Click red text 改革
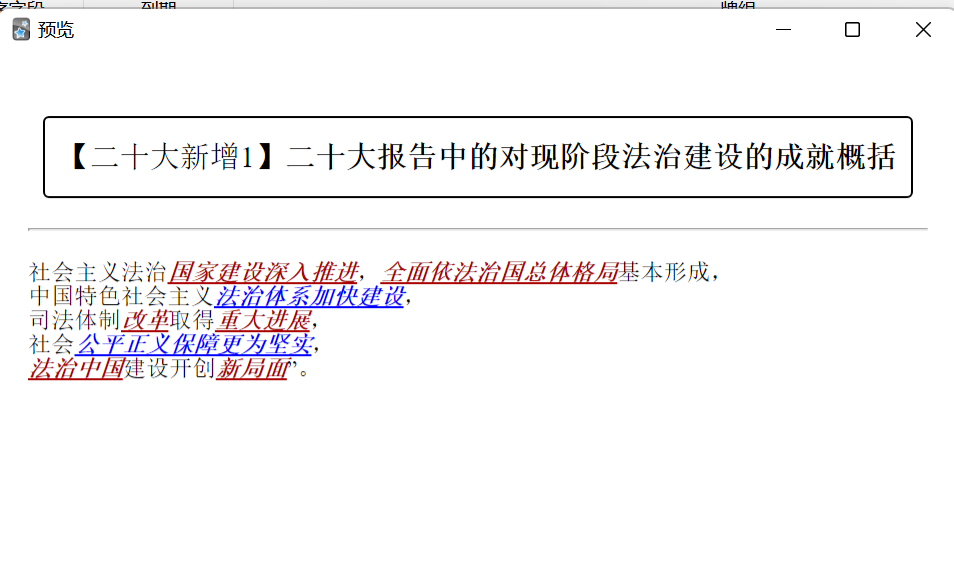This screenshot has height=564, width=954. 145,320
